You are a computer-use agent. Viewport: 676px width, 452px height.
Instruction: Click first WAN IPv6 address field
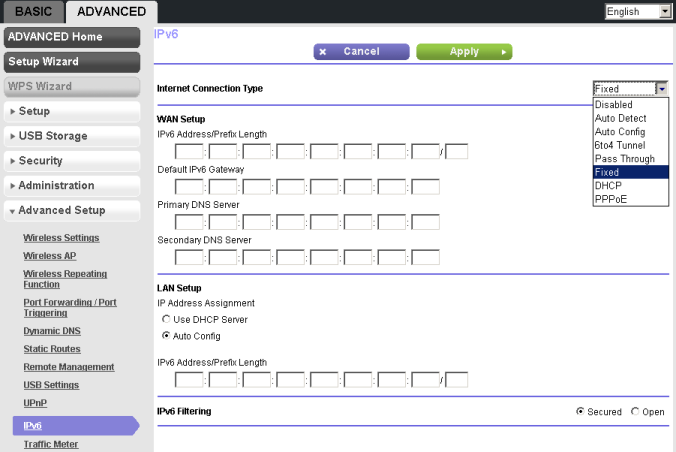click(x=189, y=152)
